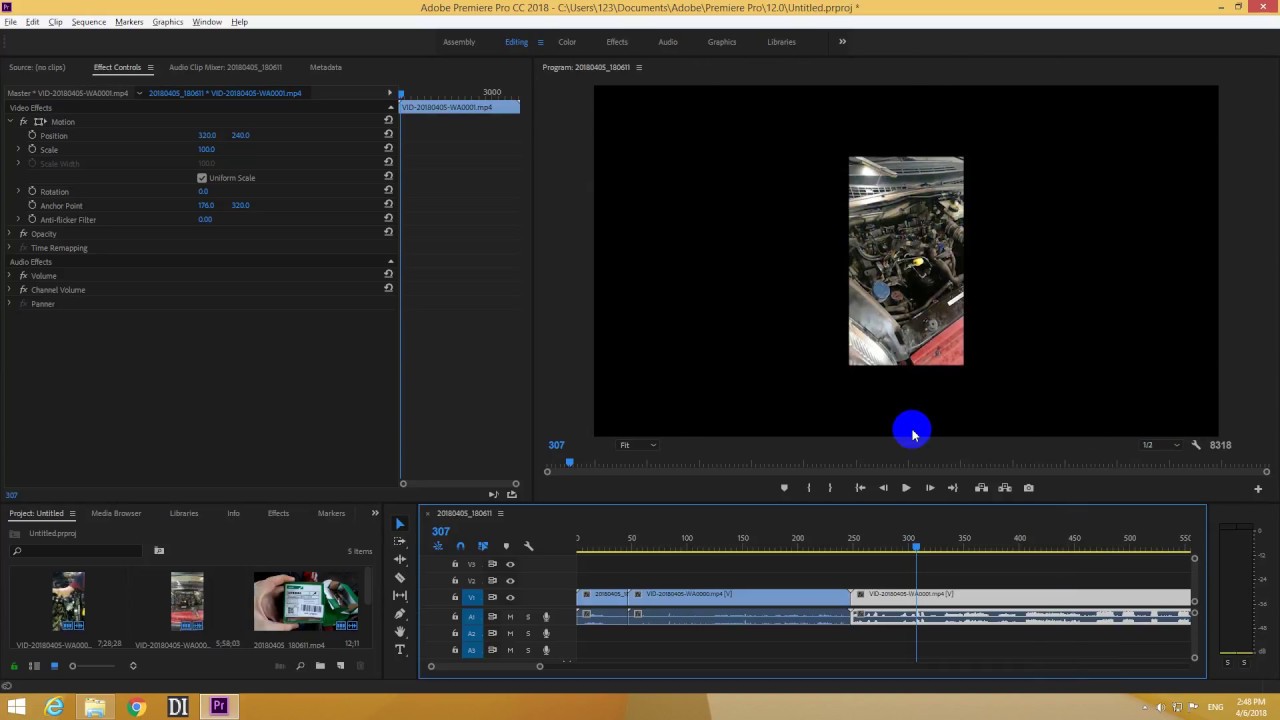This screenshot has width=1280, height=720.
Task: Click the Lift button
Action: (981, 488)
